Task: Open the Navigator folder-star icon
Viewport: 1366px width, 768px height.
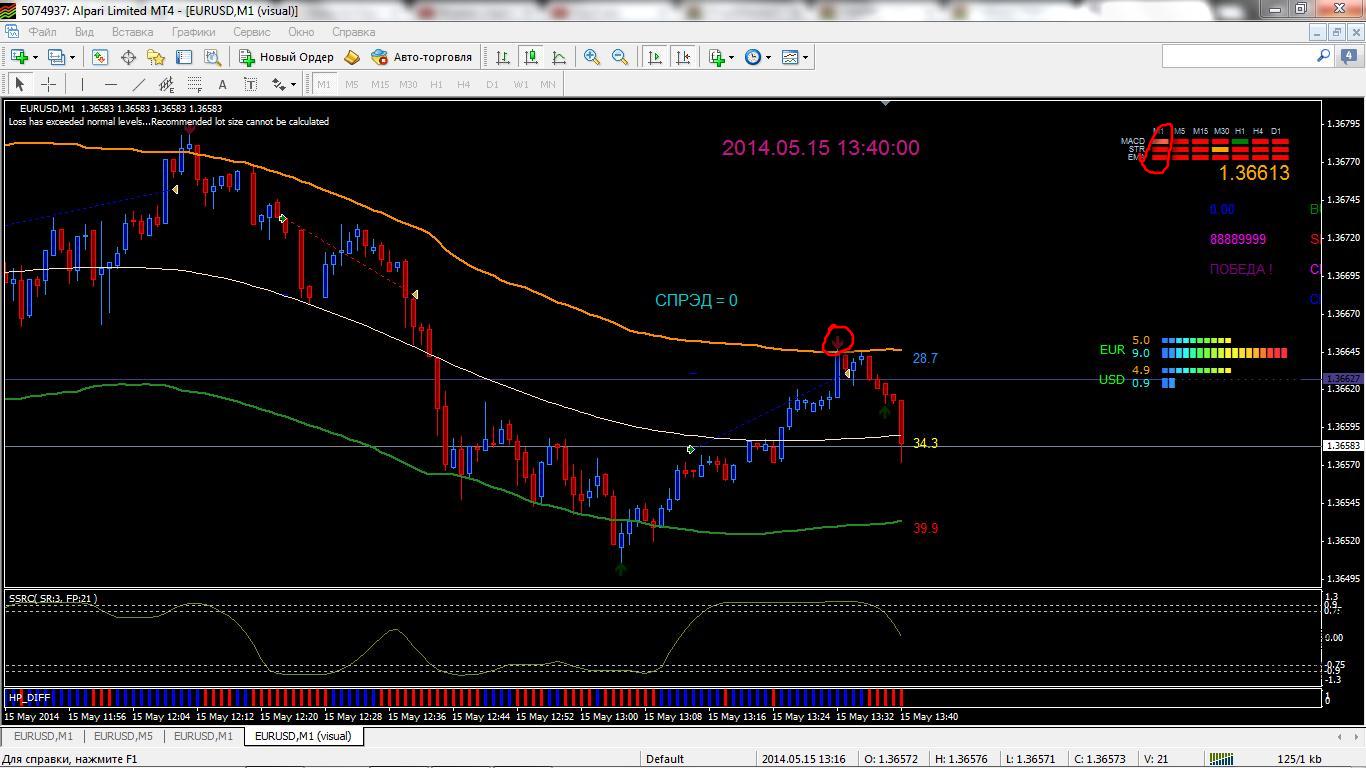Action: click(156, 57)
